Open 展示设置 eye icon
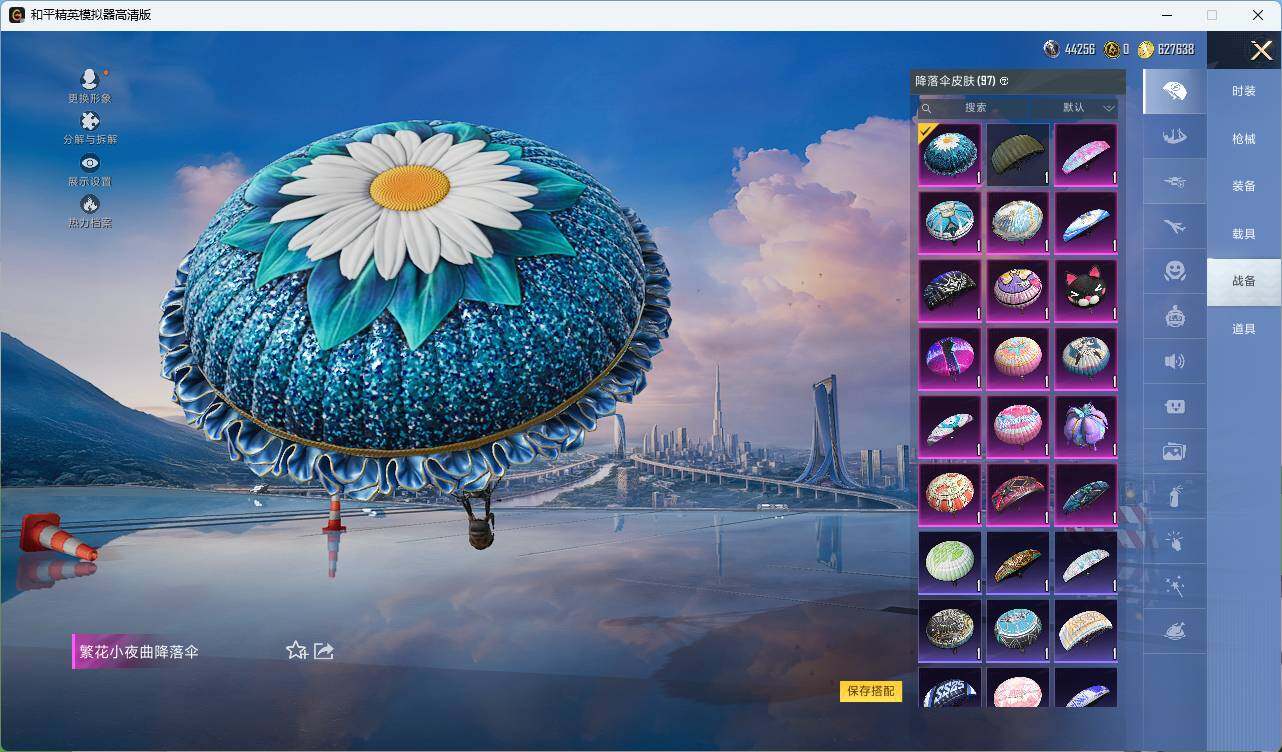 (x=90, y=163)
